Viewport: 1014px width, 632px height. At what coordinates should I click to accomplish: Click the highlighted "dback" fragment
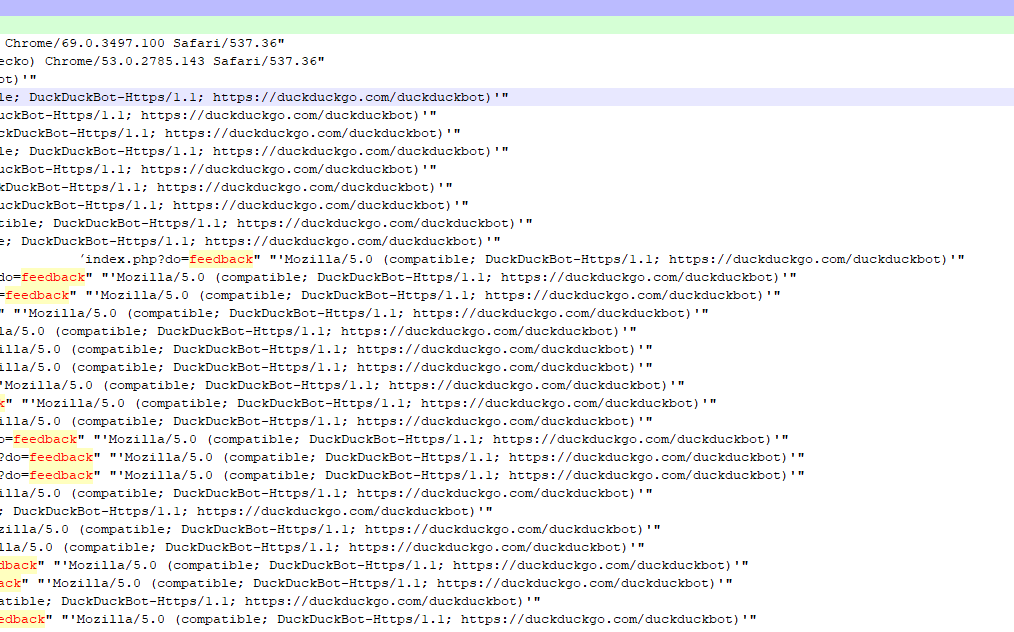coord(19,565)
